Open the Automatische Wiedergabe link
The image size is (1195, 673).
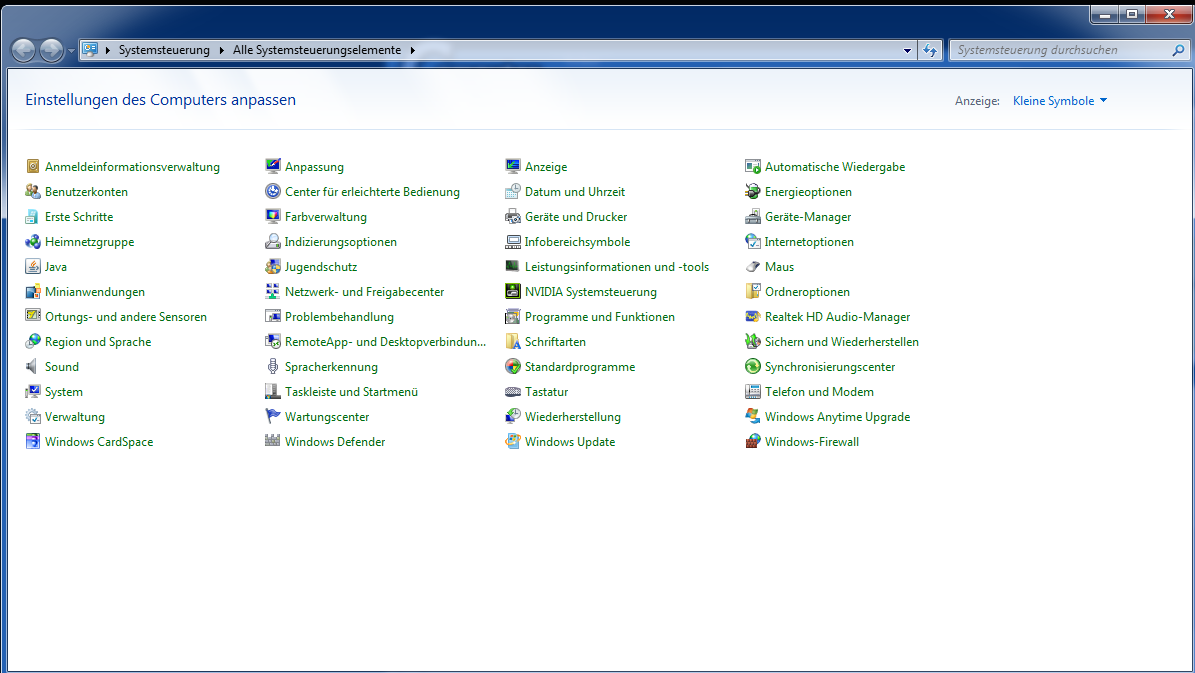835,166
